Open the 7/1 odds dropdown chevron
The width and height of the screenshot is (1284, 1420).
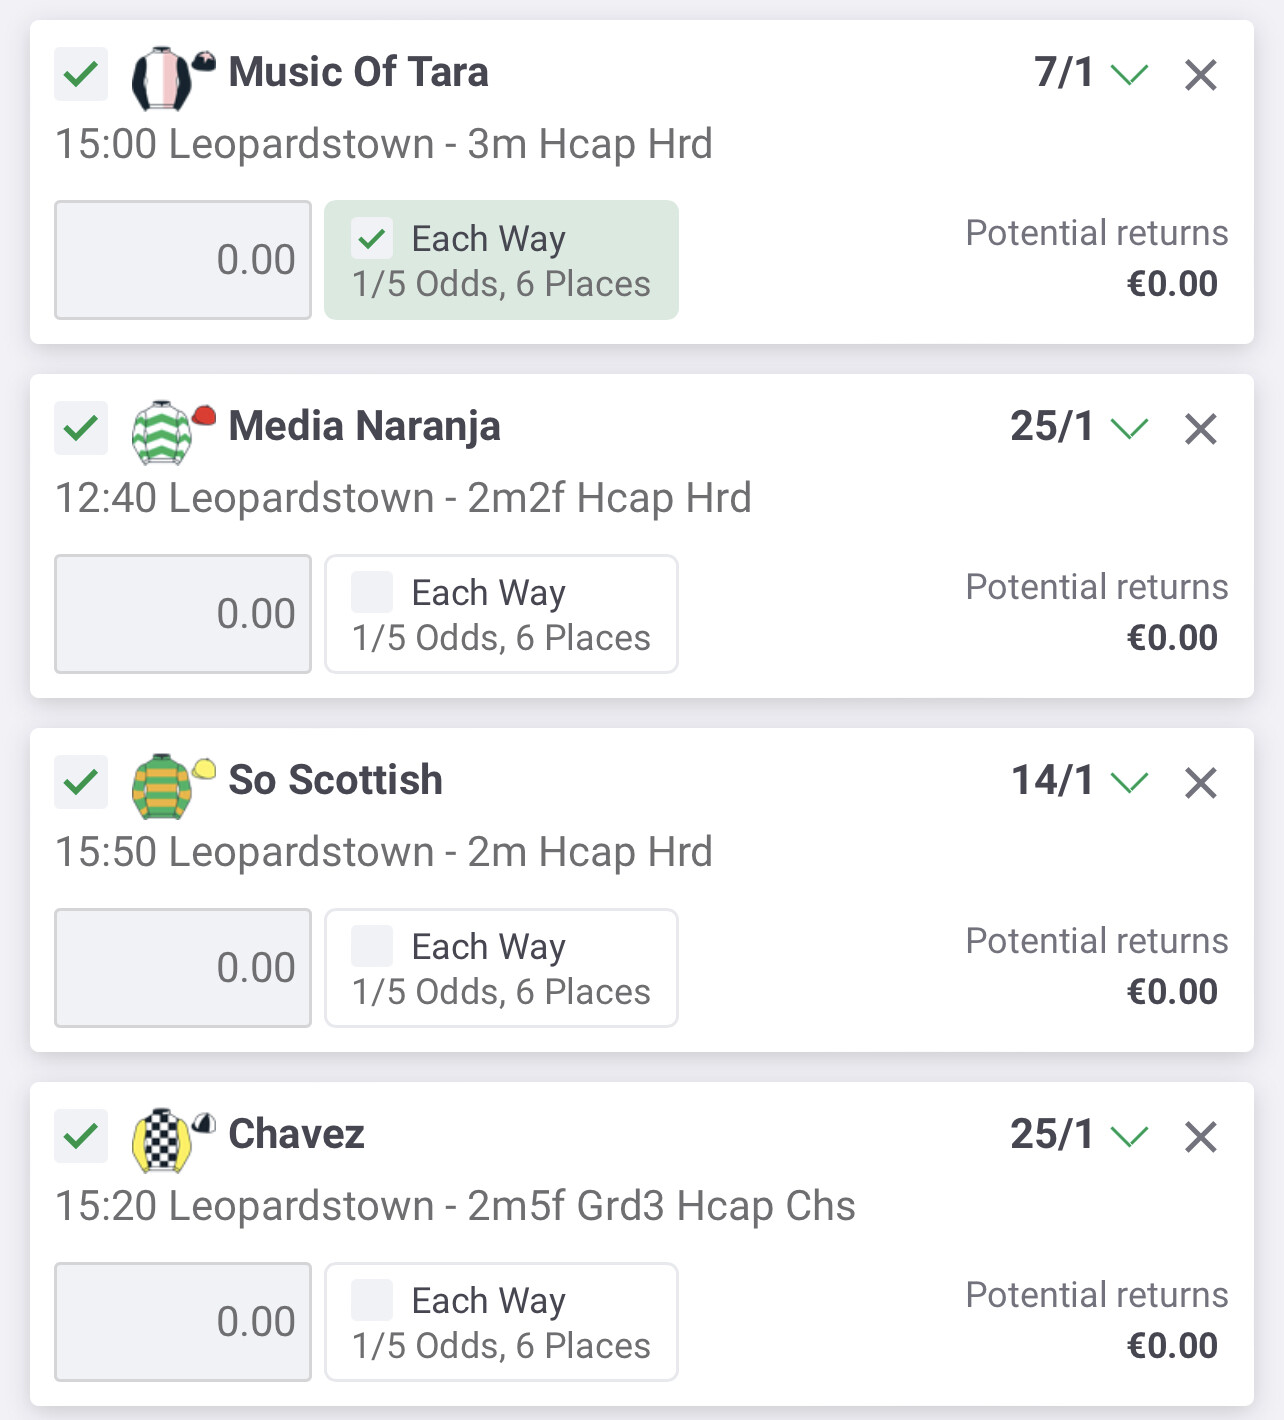click(x=1130, y=75)
